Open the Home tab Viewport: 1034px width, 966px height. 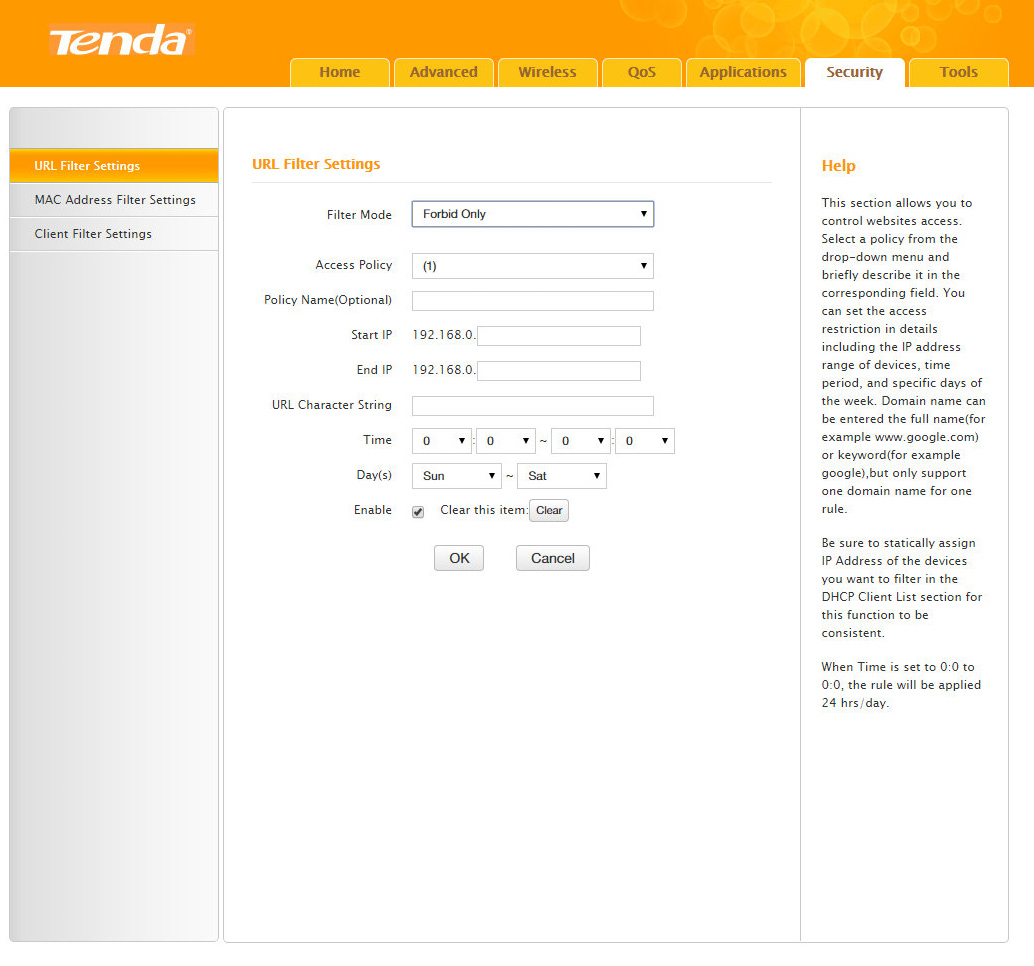click(340, 73)
